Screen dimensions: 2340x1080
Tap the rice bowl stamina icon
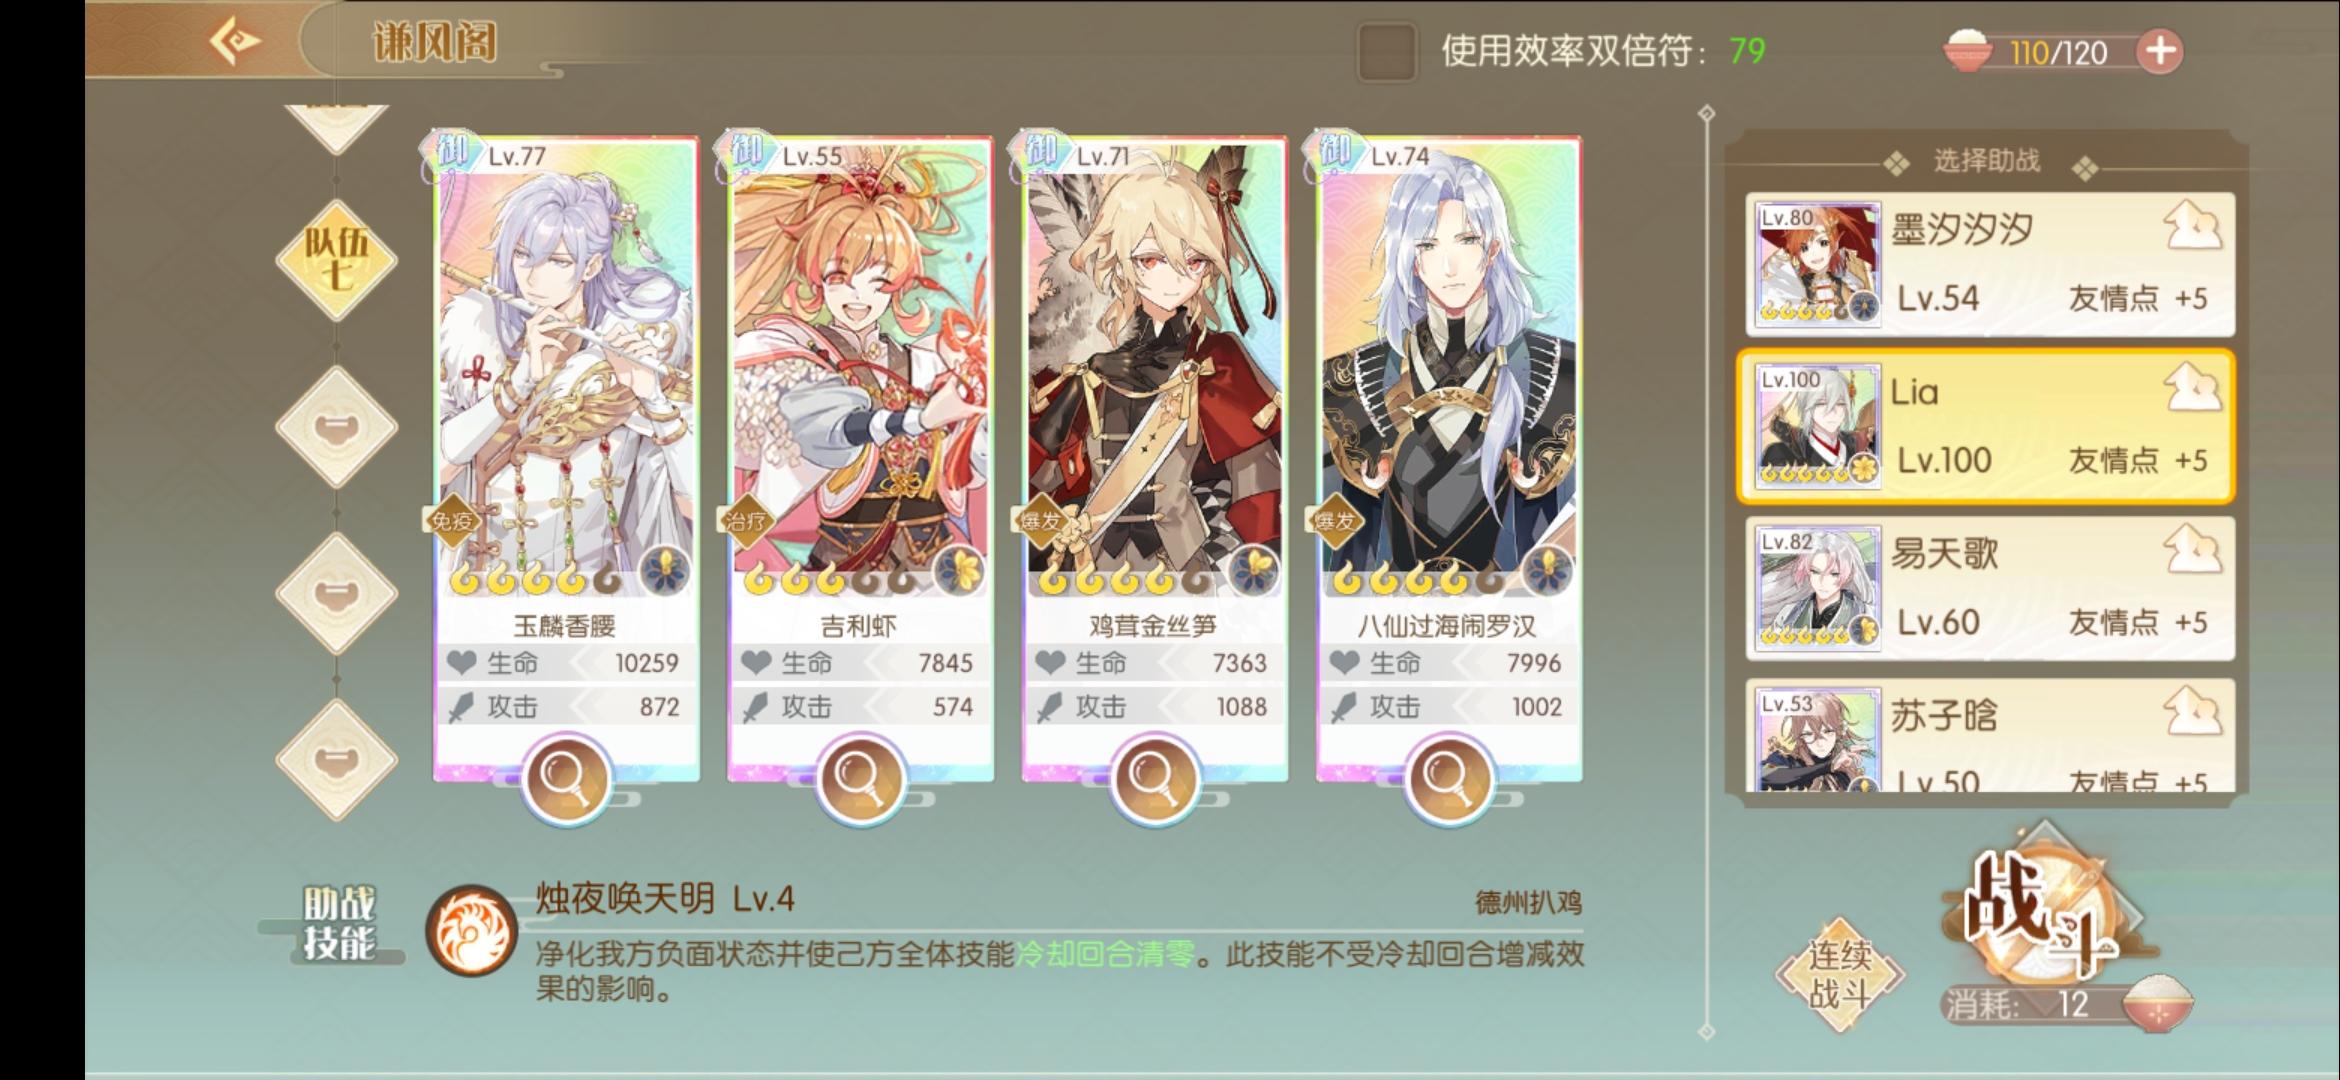click(x=1967, y=50)
